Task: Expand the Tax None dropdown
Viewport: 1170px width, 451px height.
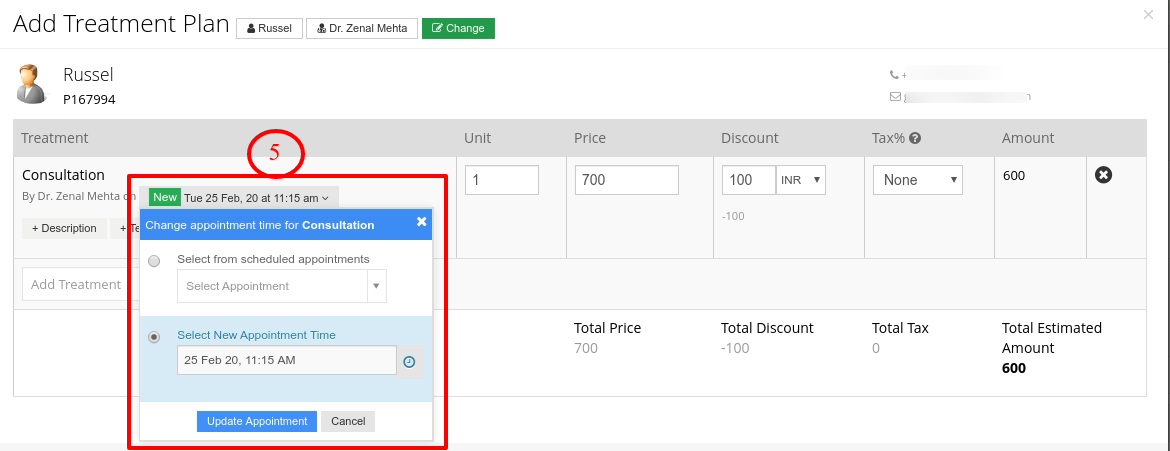Action: pyautogui.click(x=918, y=180)
